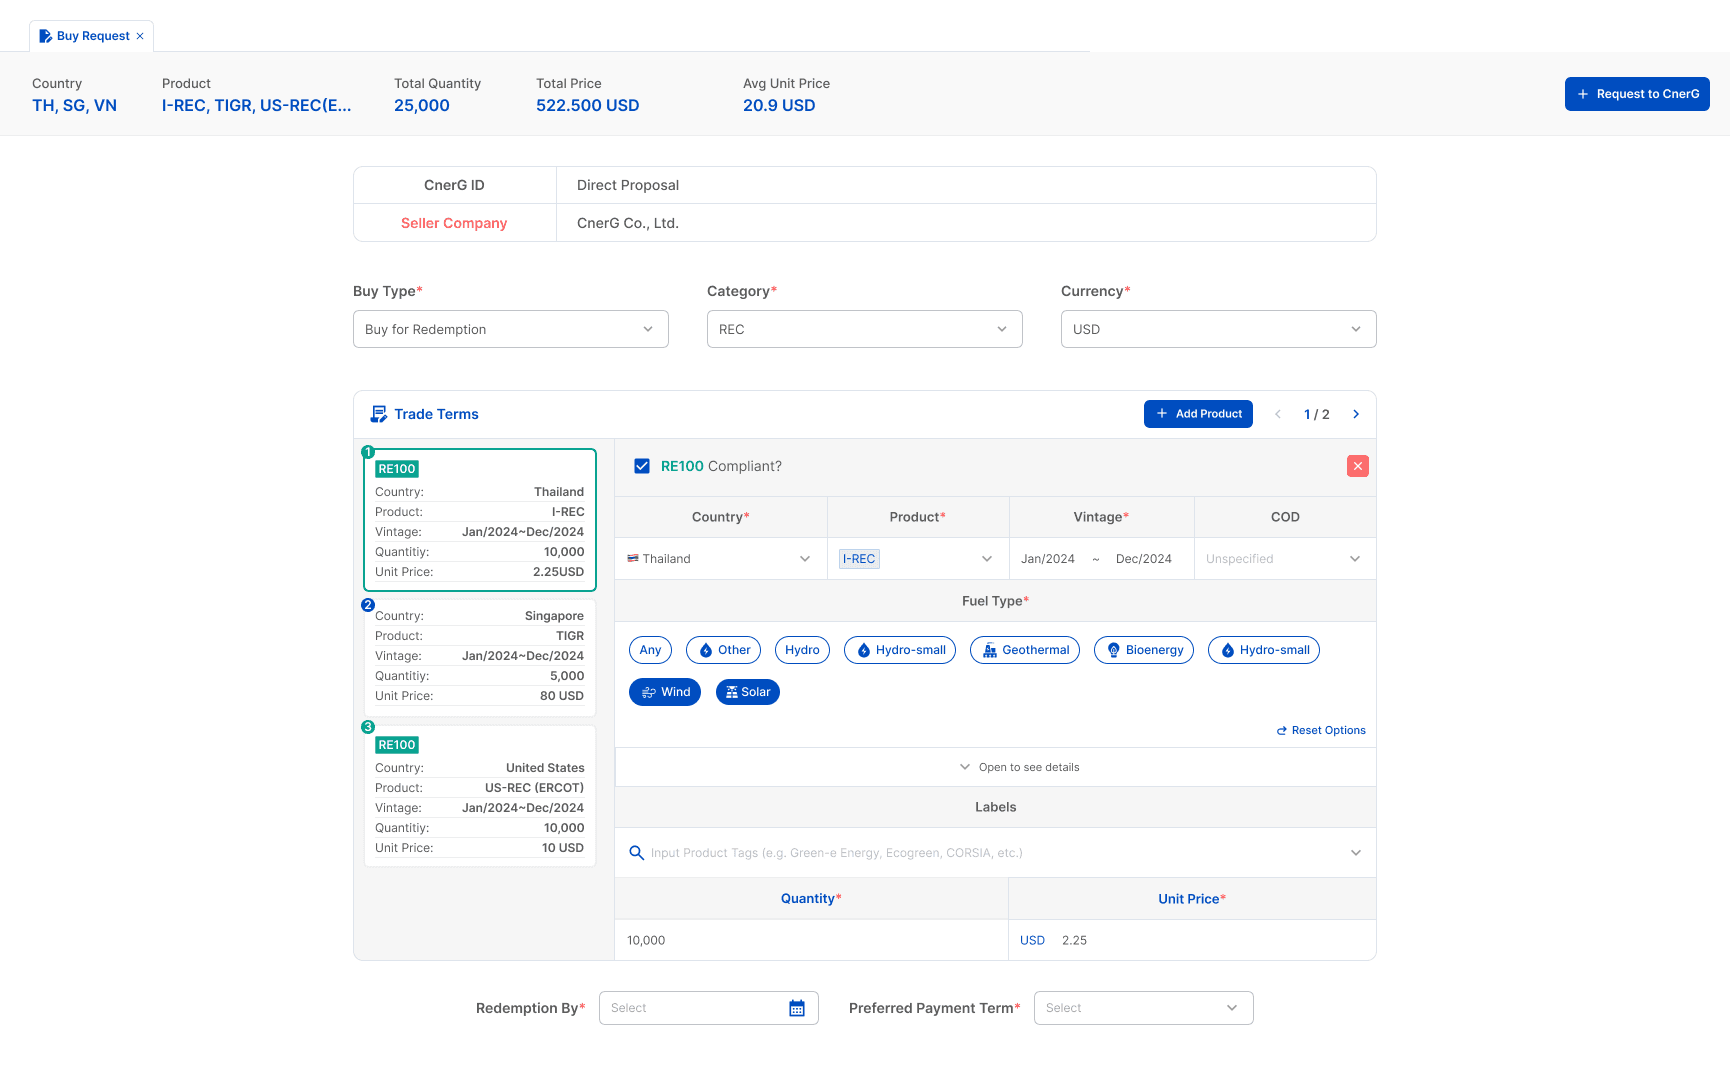
Task: Select the Wind fuel type icon
Action: [664, 691]
